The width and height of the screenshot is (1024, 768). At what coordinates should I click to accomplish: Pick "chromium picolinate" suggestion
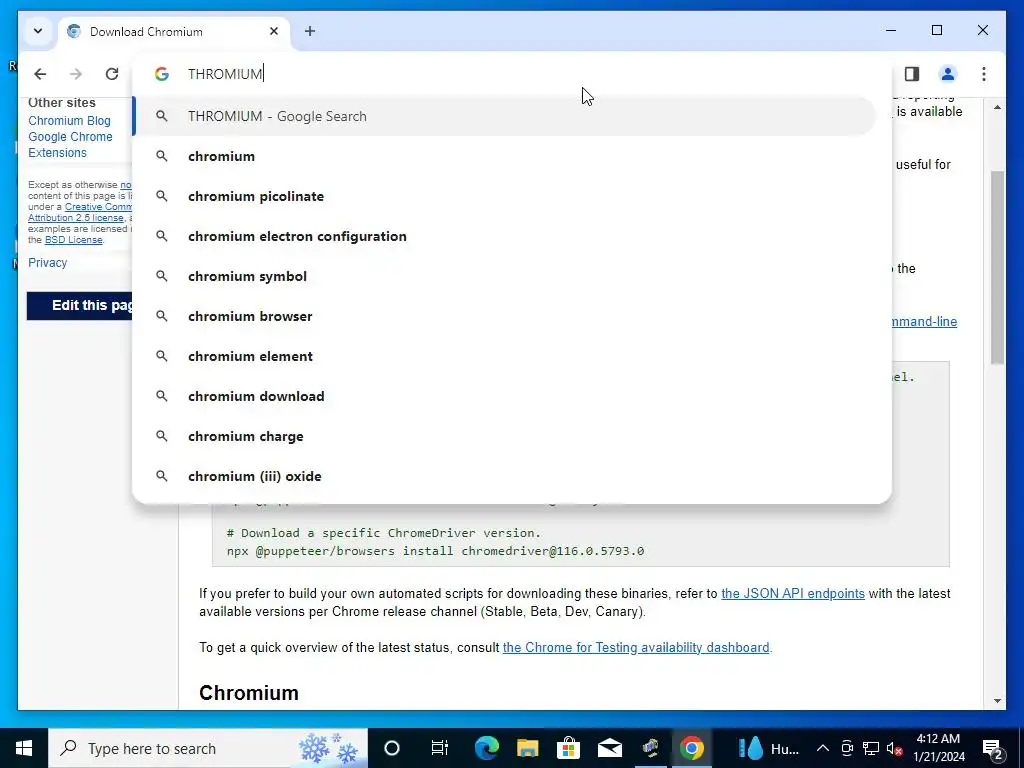[504, 196]
